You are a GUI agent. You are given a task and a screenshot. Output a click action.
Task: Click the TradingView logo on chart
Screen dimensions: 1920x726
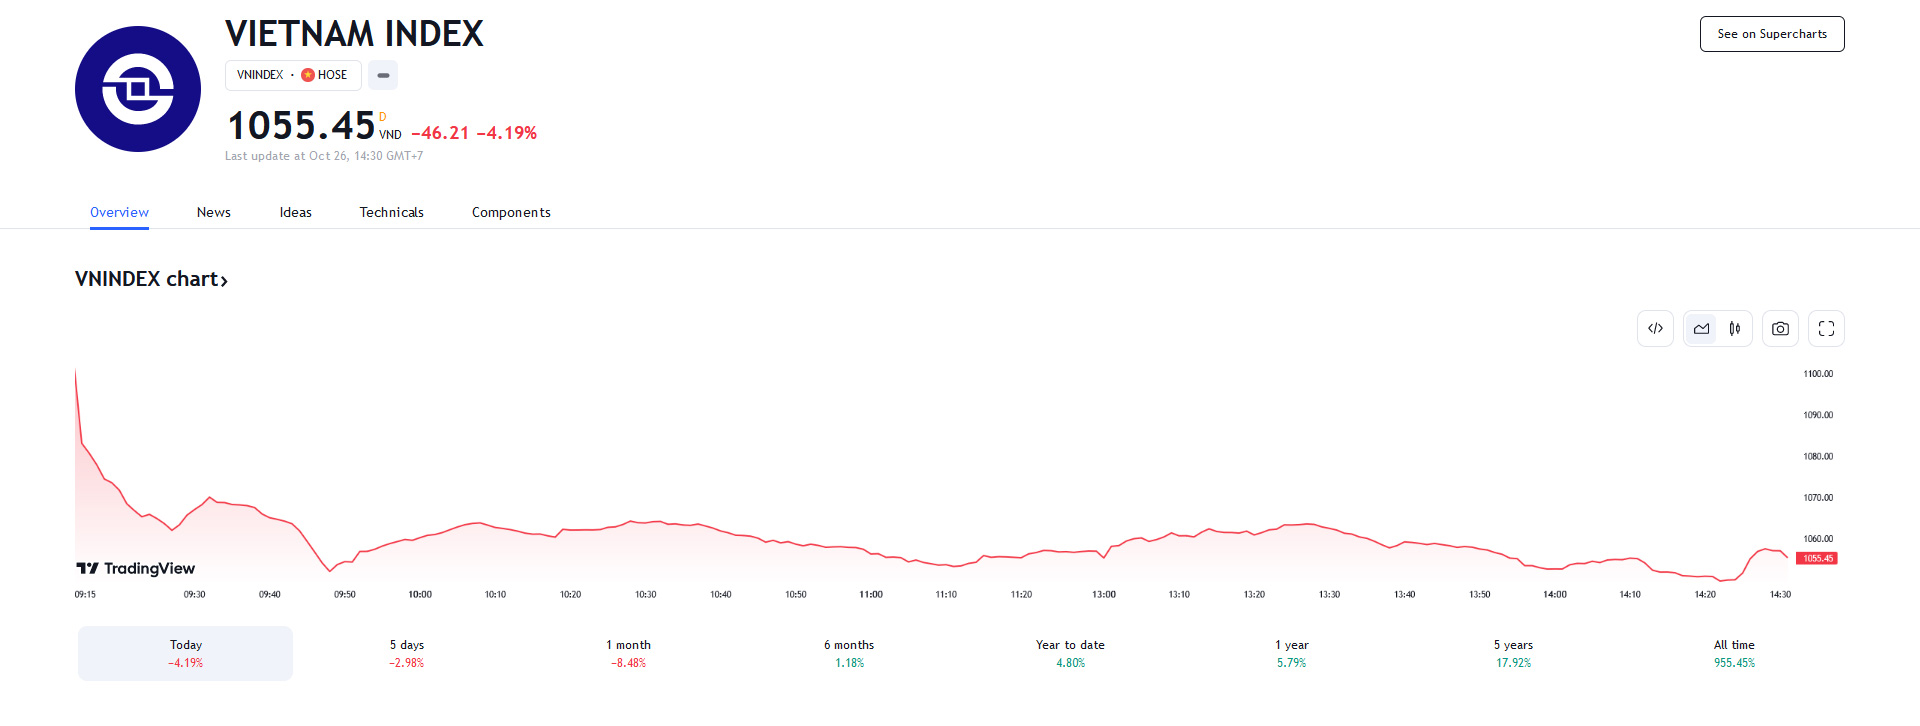(x=136, y=568)
